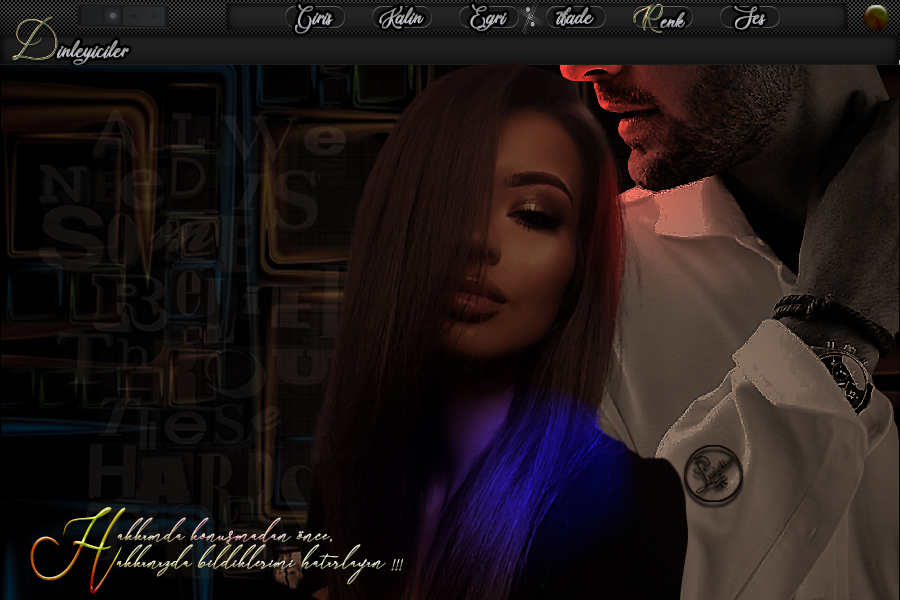Toggle the Ses sound option
This screenshot has height=600, width=900.
click(x=749, y=18)
